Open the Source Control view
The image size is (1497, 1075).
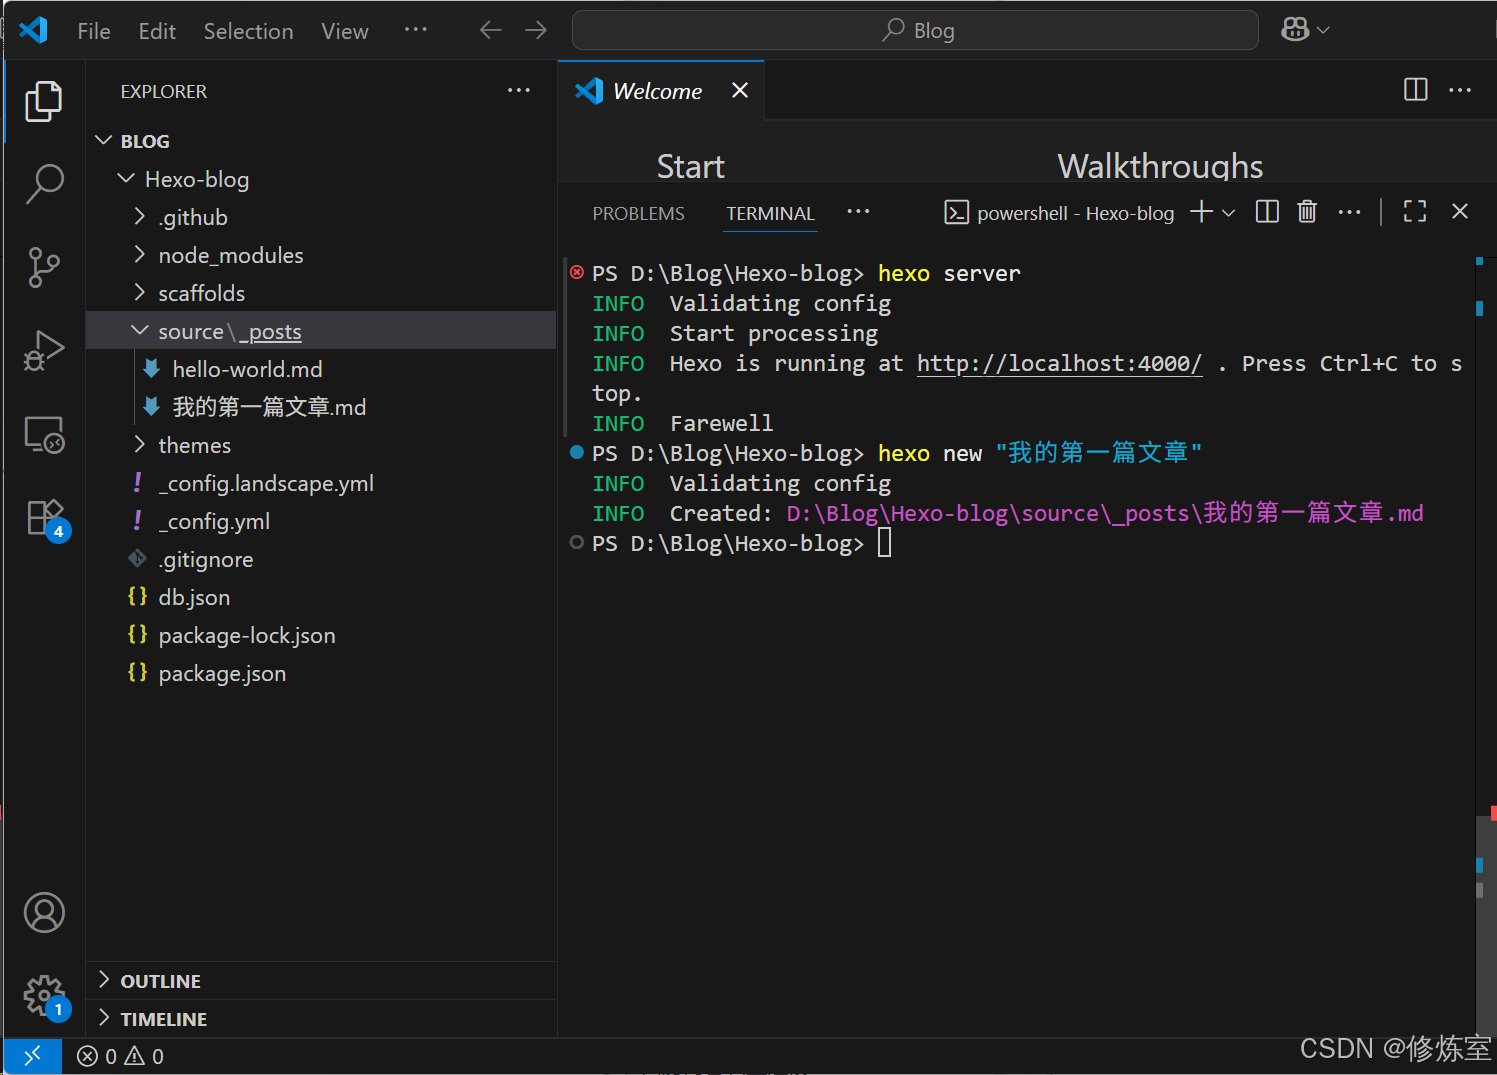(x=44, y=268)
